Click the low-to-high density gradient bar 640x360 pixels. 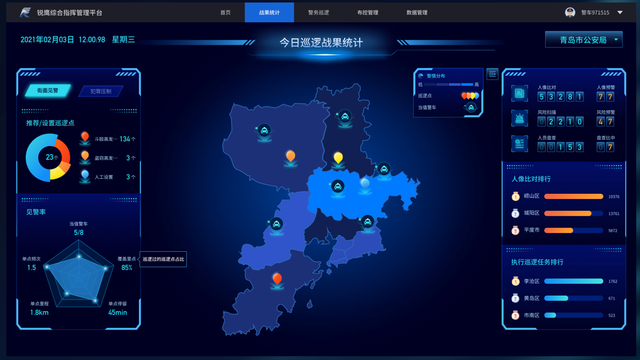449,84
